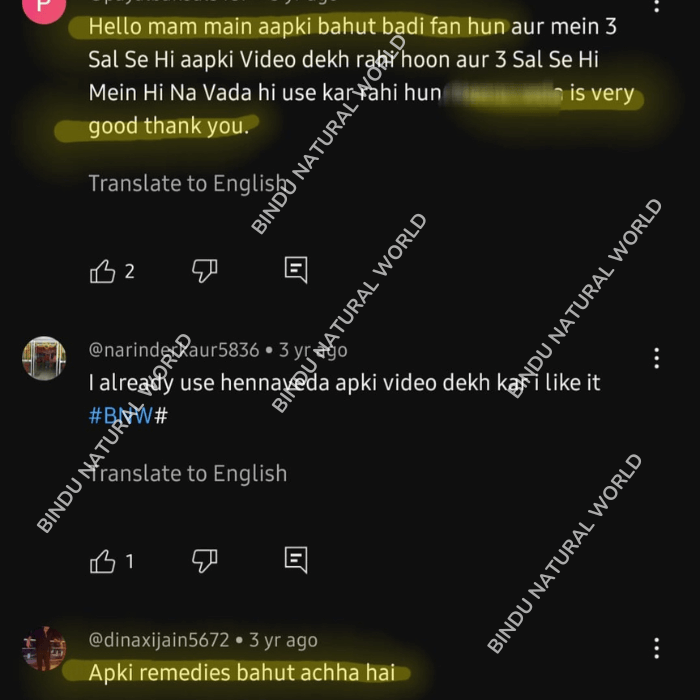Open @dinaxijain5672 profile from username
700x700 pixels.
tap(159, 640)
